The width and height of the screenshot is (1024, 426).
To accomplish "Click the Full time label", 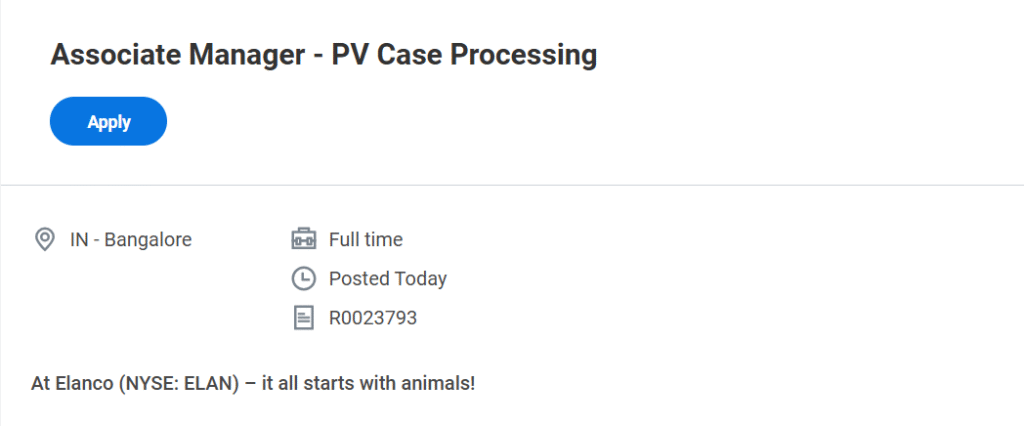I will (x=366, y=240).
